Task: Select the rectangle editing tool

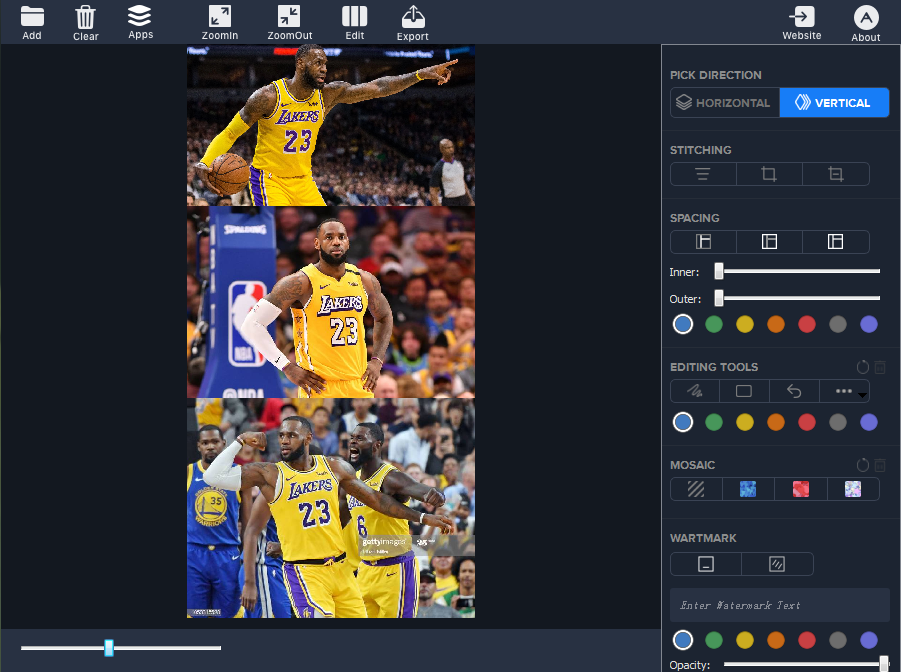Action: tap(744, 391)
